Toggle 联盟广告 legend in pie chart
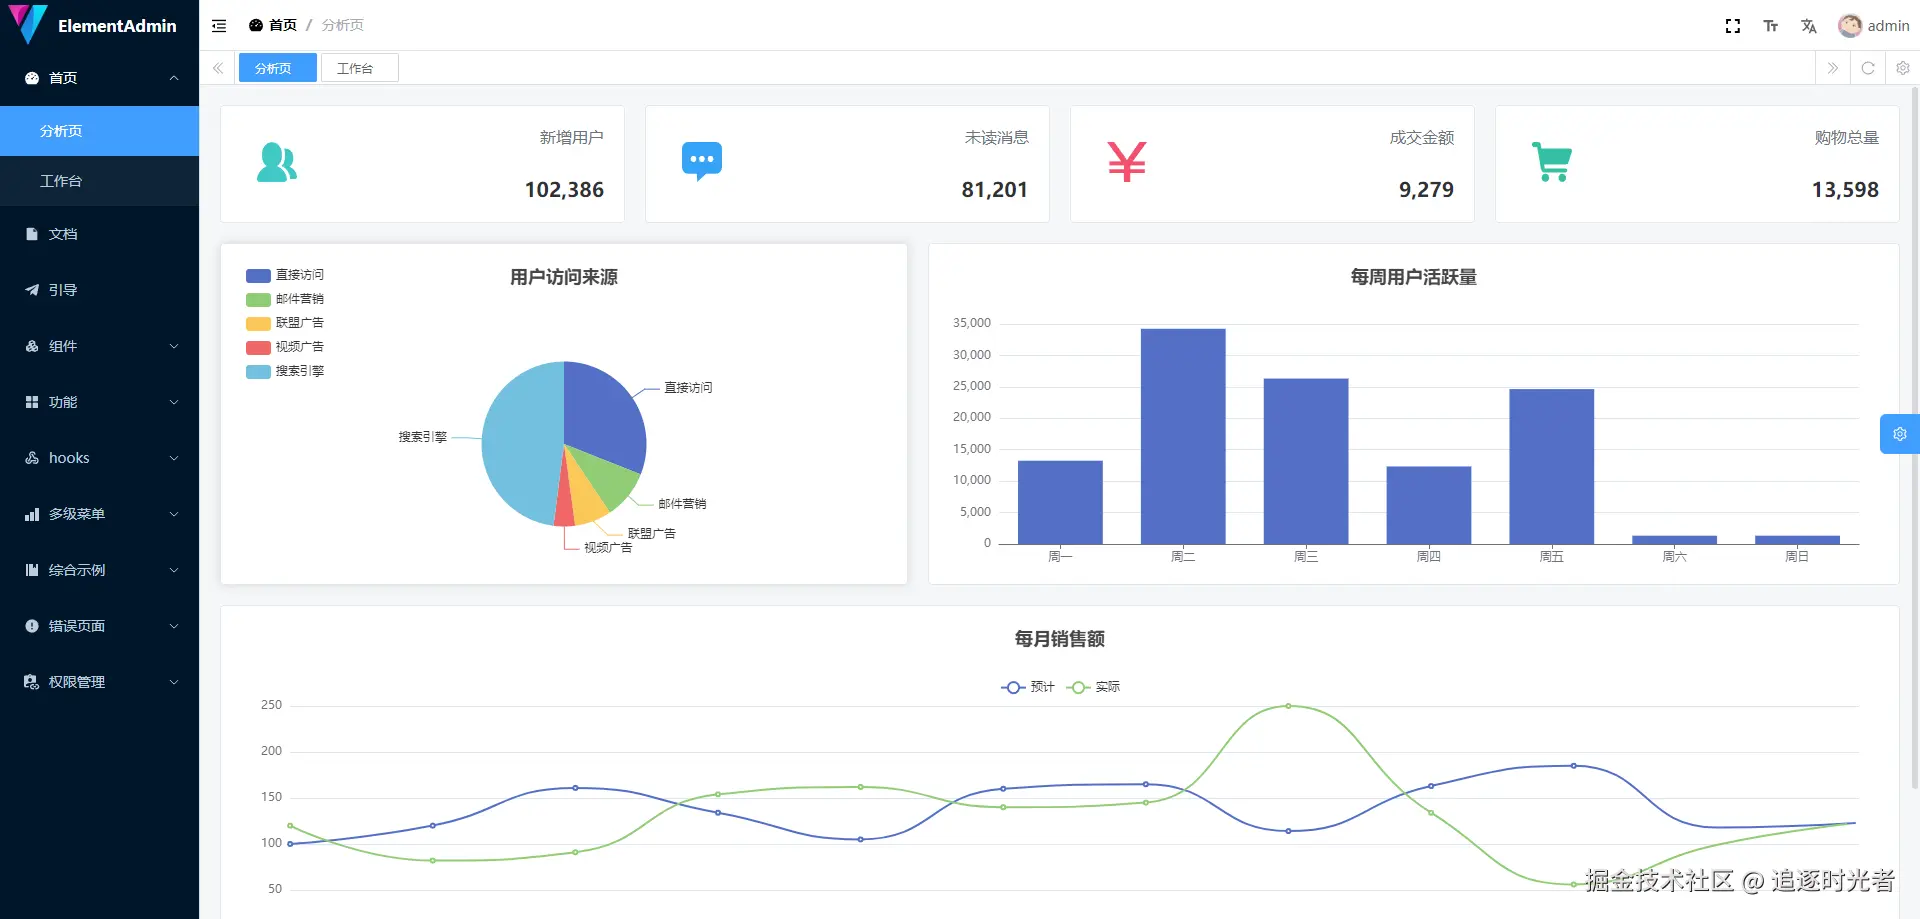The image size is (1920, 919). tap(285, 323)
